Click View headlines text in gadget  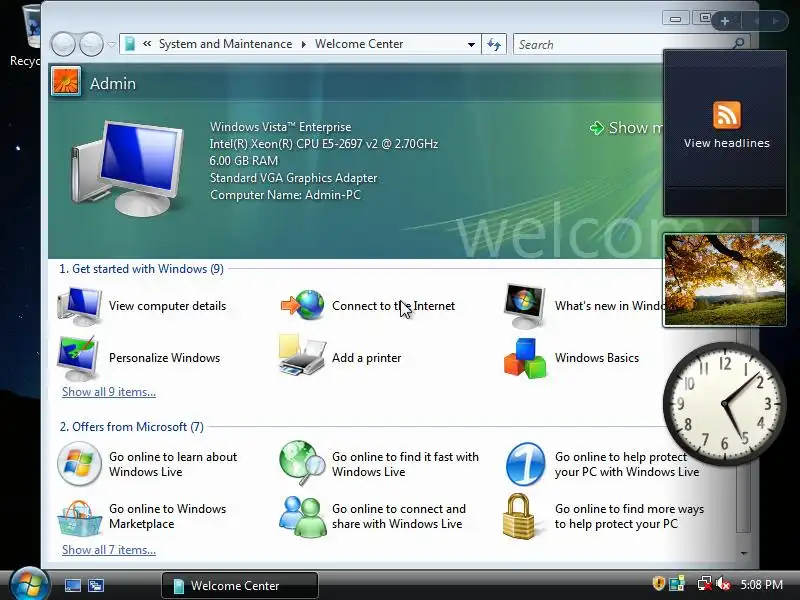[727, 143]
